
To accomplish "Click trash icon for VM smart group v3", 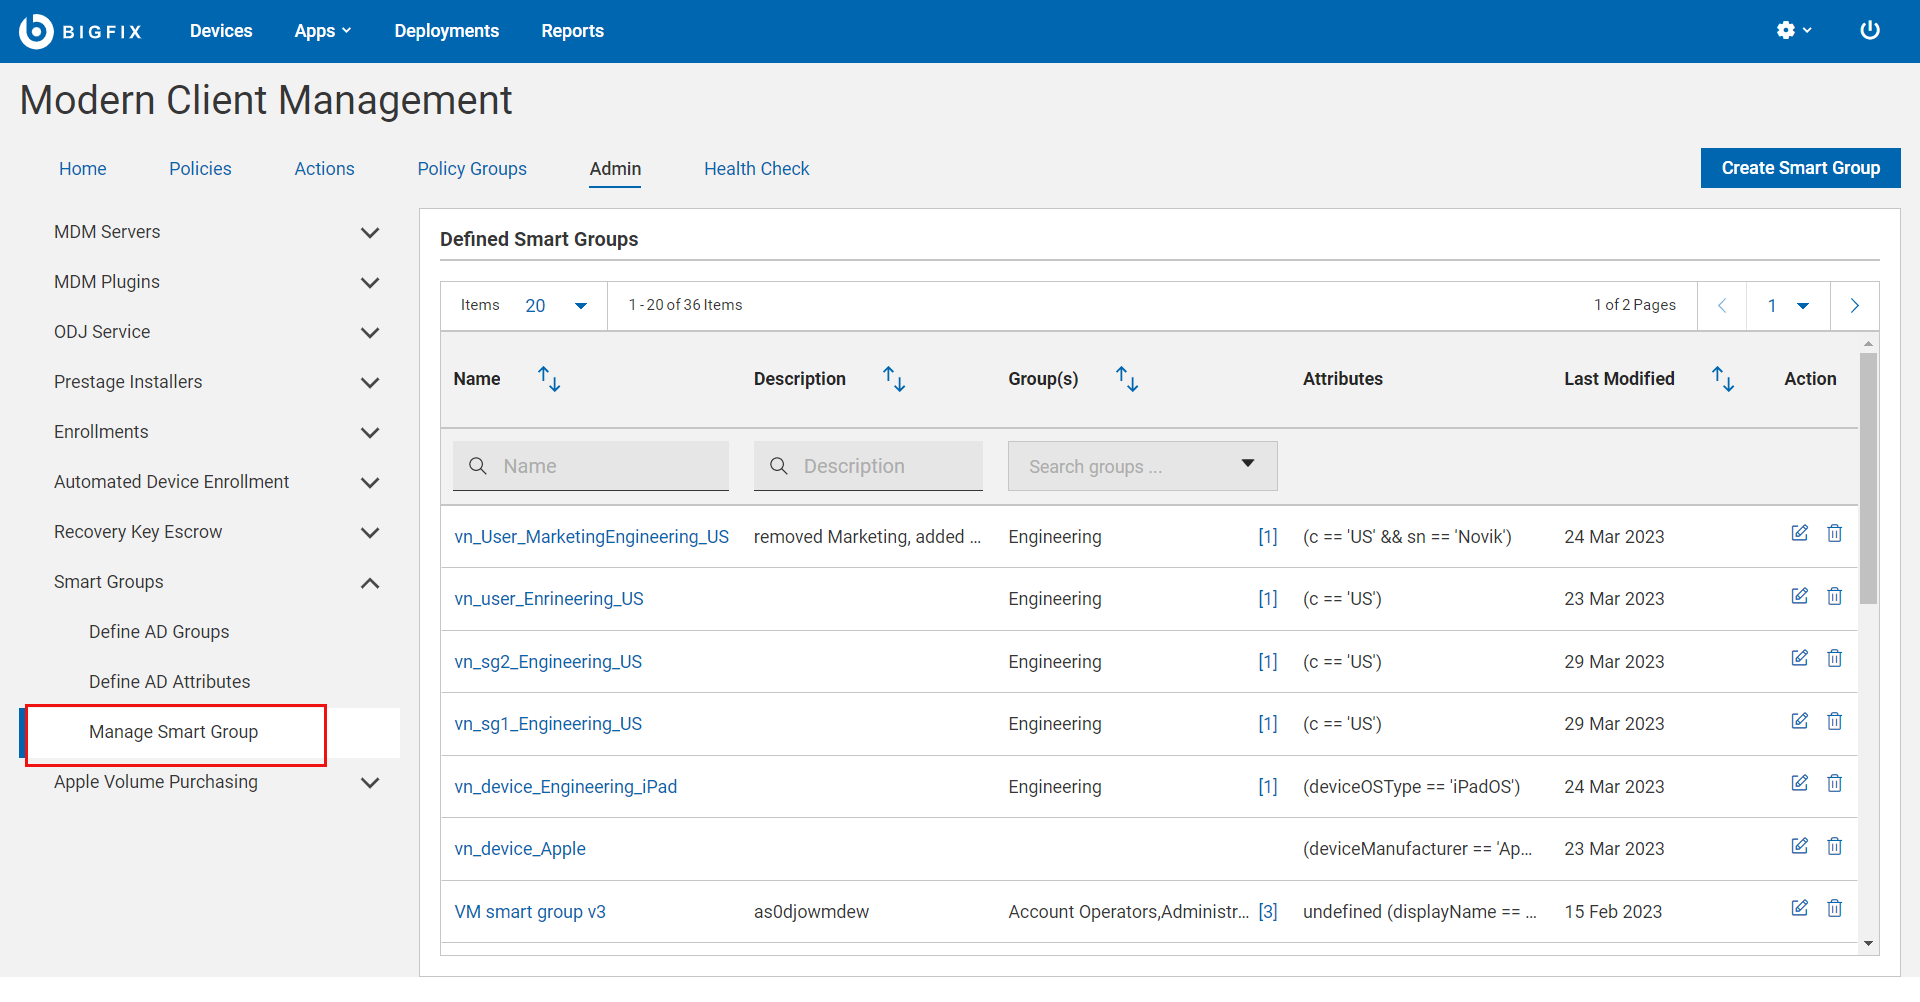I will pyautogui.click(x=1834, y=908).
